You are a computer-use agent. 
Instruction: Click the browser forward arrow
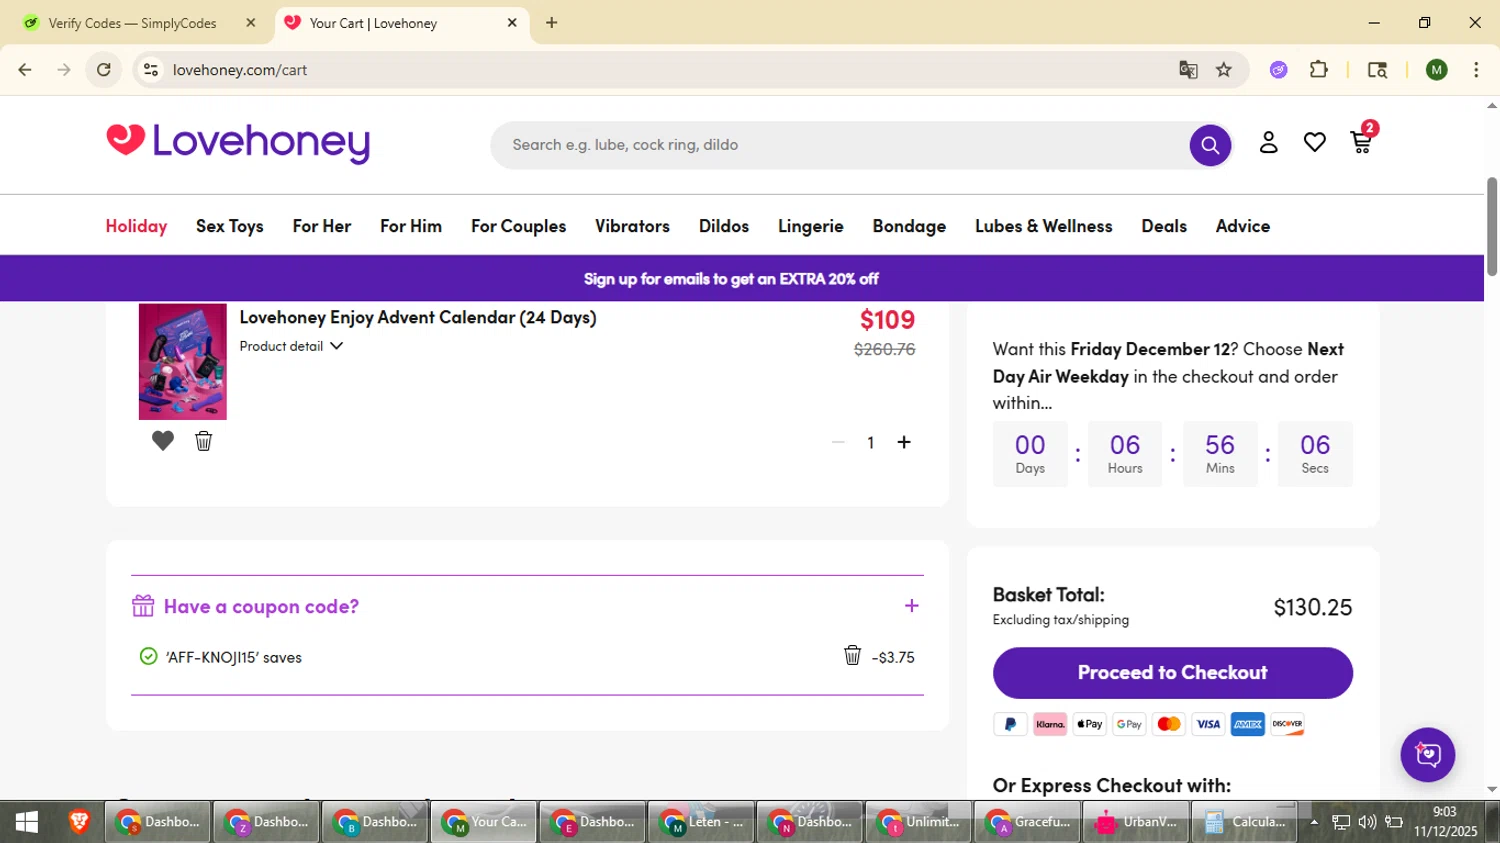[x=64, y=70]
